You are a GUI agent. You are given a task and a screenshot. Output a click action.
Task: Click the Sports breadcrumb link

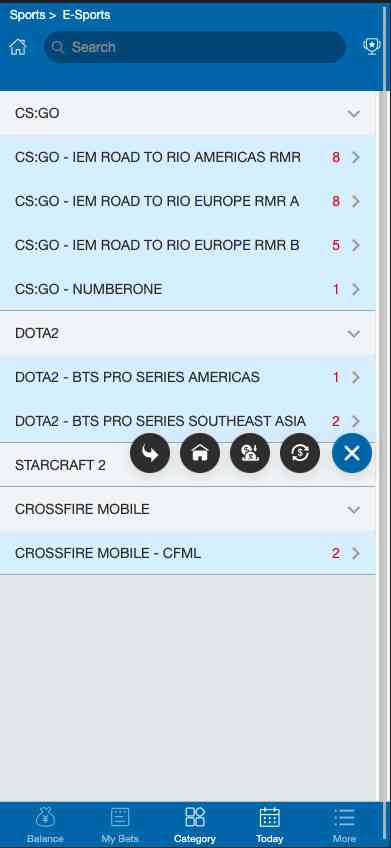(x=27, y=15)
